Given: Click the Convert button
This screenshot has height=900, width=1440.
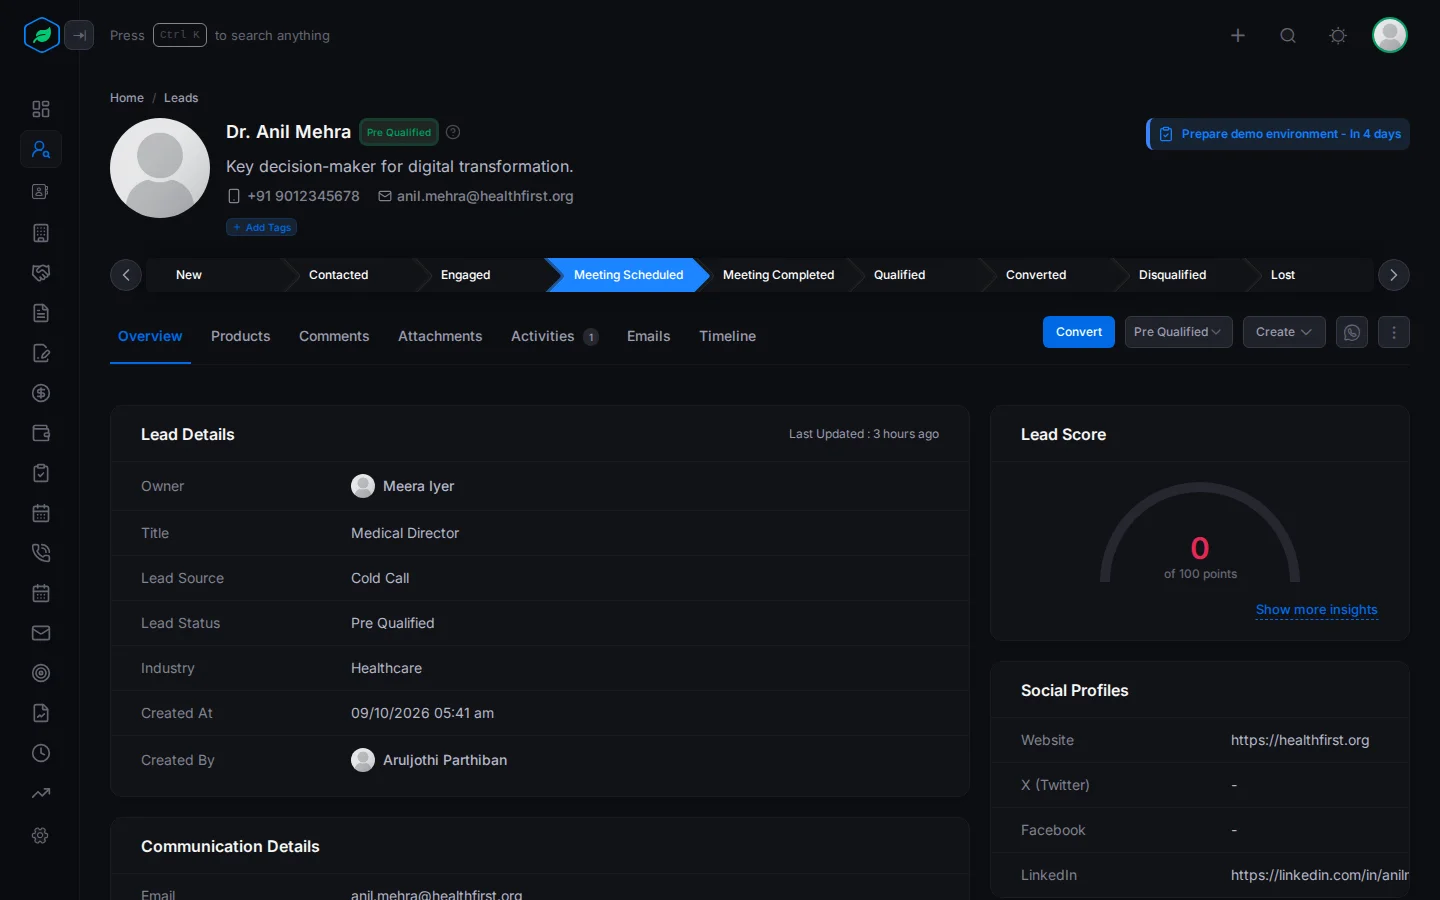Looking at the screenshot, I should tap(1079, 332).
